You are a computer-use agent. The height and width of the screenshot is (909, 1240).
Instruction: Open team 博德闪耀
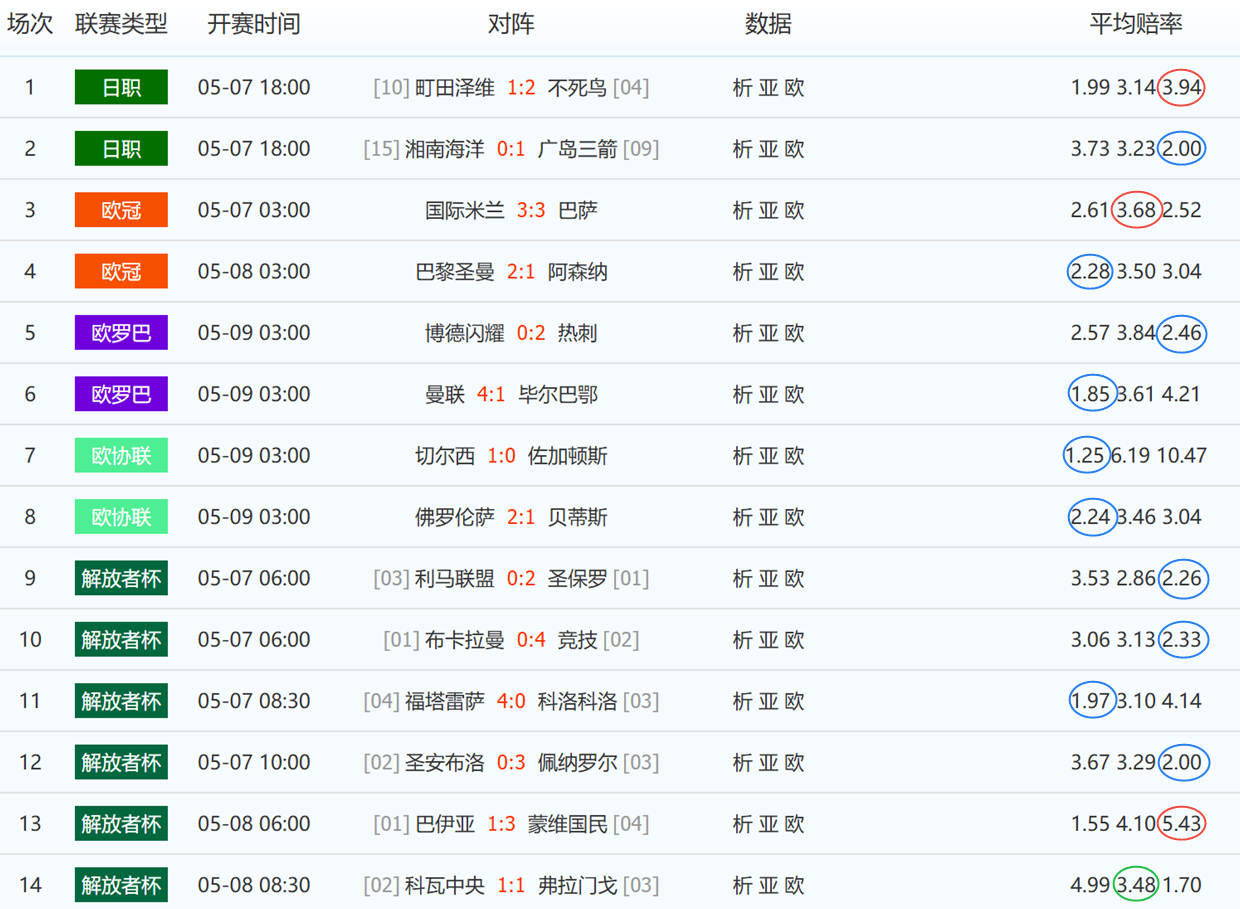click(x=465, y=333)
